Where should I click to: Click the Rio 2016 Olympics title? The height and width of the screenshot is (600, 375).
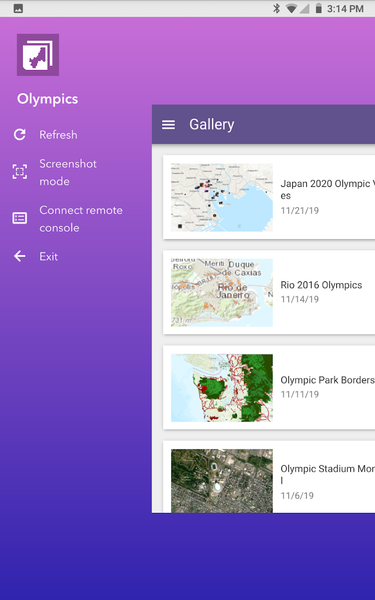(x=321, y=285)
